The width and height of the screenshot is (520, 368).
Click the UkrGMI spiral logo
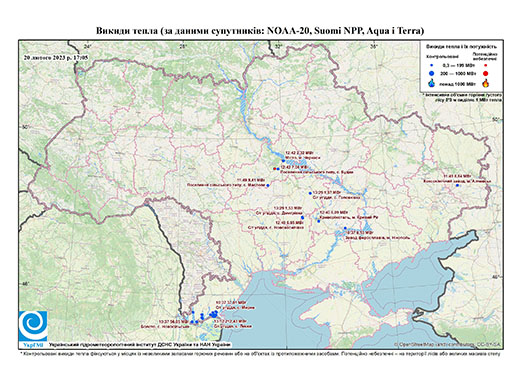tap(33, 327)
